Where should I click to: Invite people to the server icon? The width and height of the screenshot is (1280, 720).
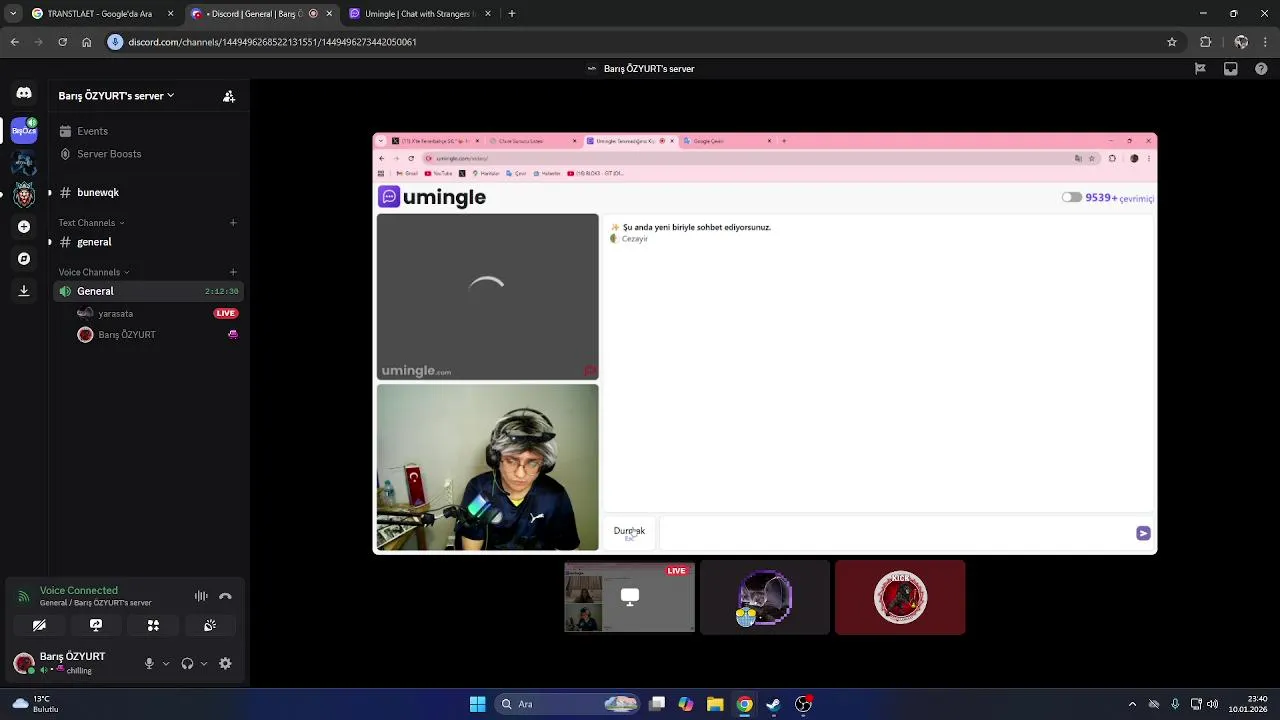click(229, 96)
